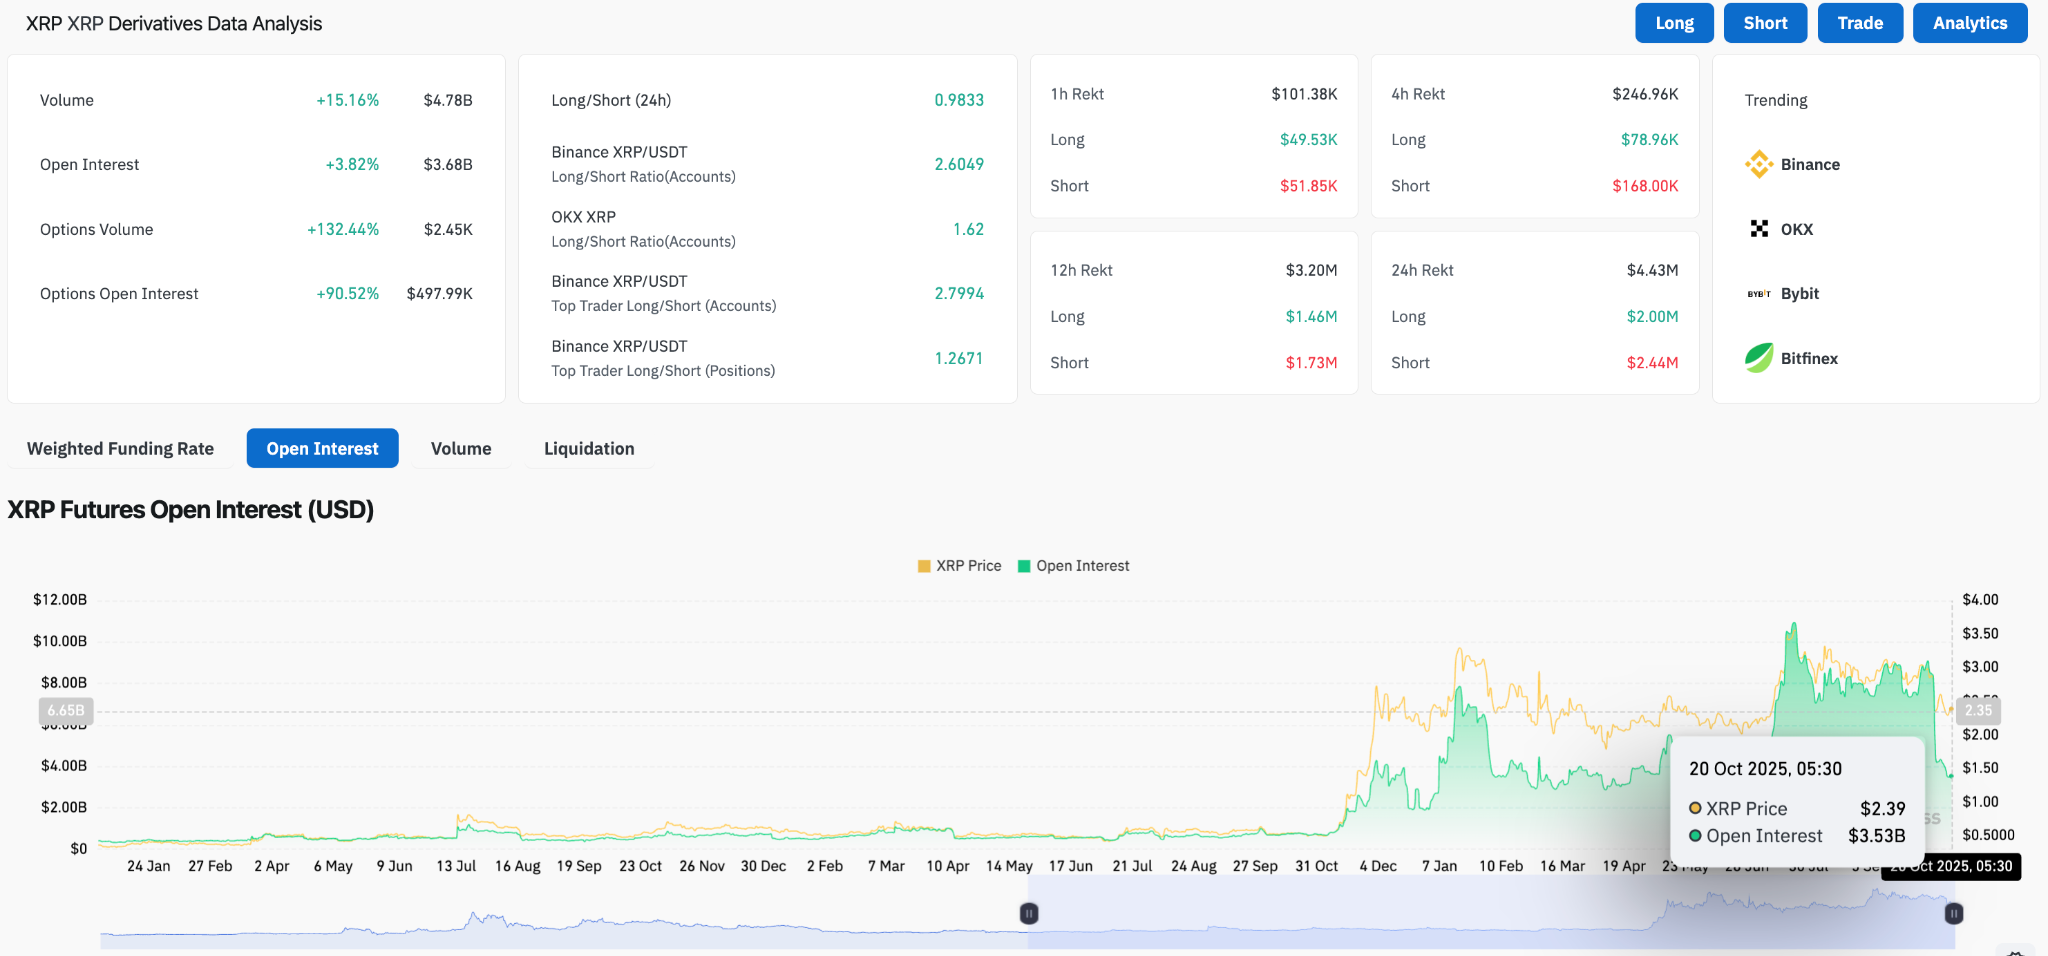Click the left range handle of chart navigator
Screen dimensions: 2048x956
pos(1028,913)
